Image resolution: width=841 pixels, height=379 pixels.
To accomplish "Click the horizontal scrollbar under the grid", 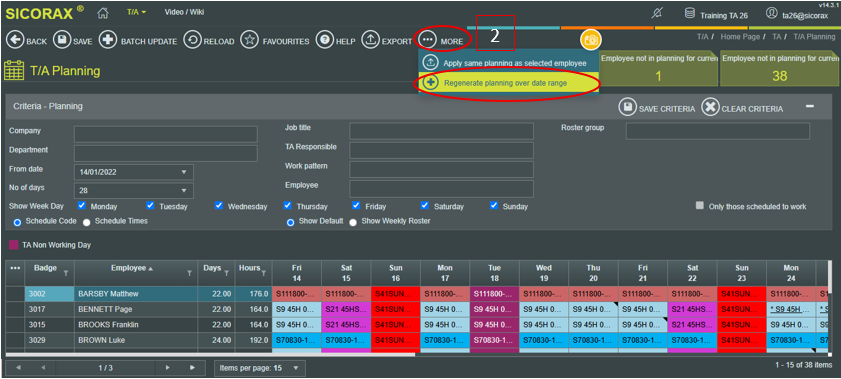I will (x=210, y=354).
